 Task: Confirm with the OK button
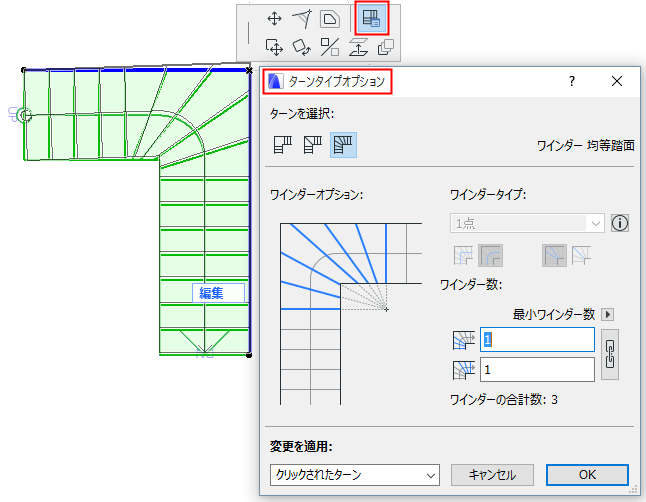click(587, 475)
